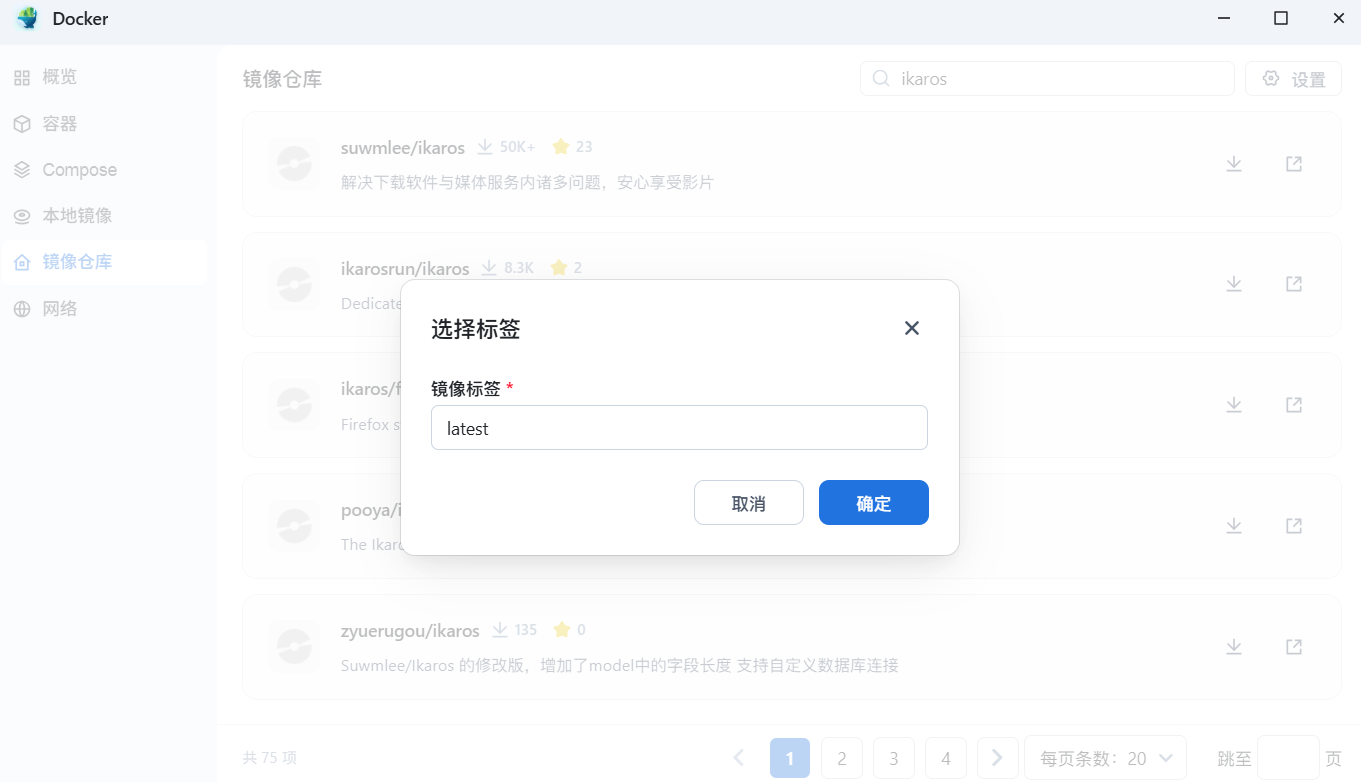Open suwmlee/ikaros external link icon

(1294, 164)
